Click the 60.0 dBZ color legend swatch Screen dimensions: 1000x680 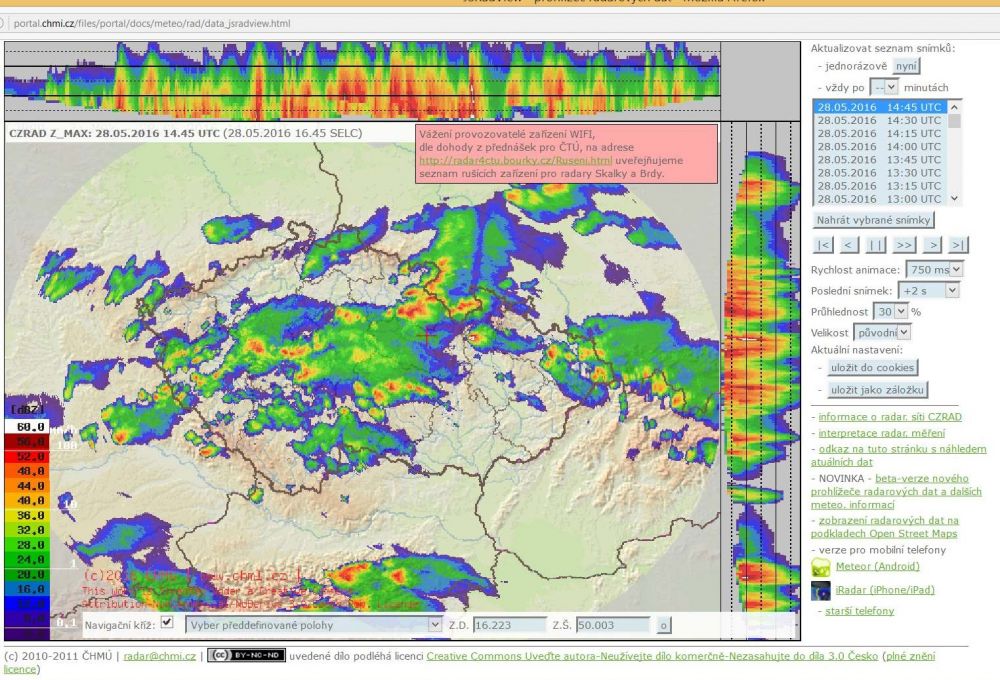click(27, 426)
